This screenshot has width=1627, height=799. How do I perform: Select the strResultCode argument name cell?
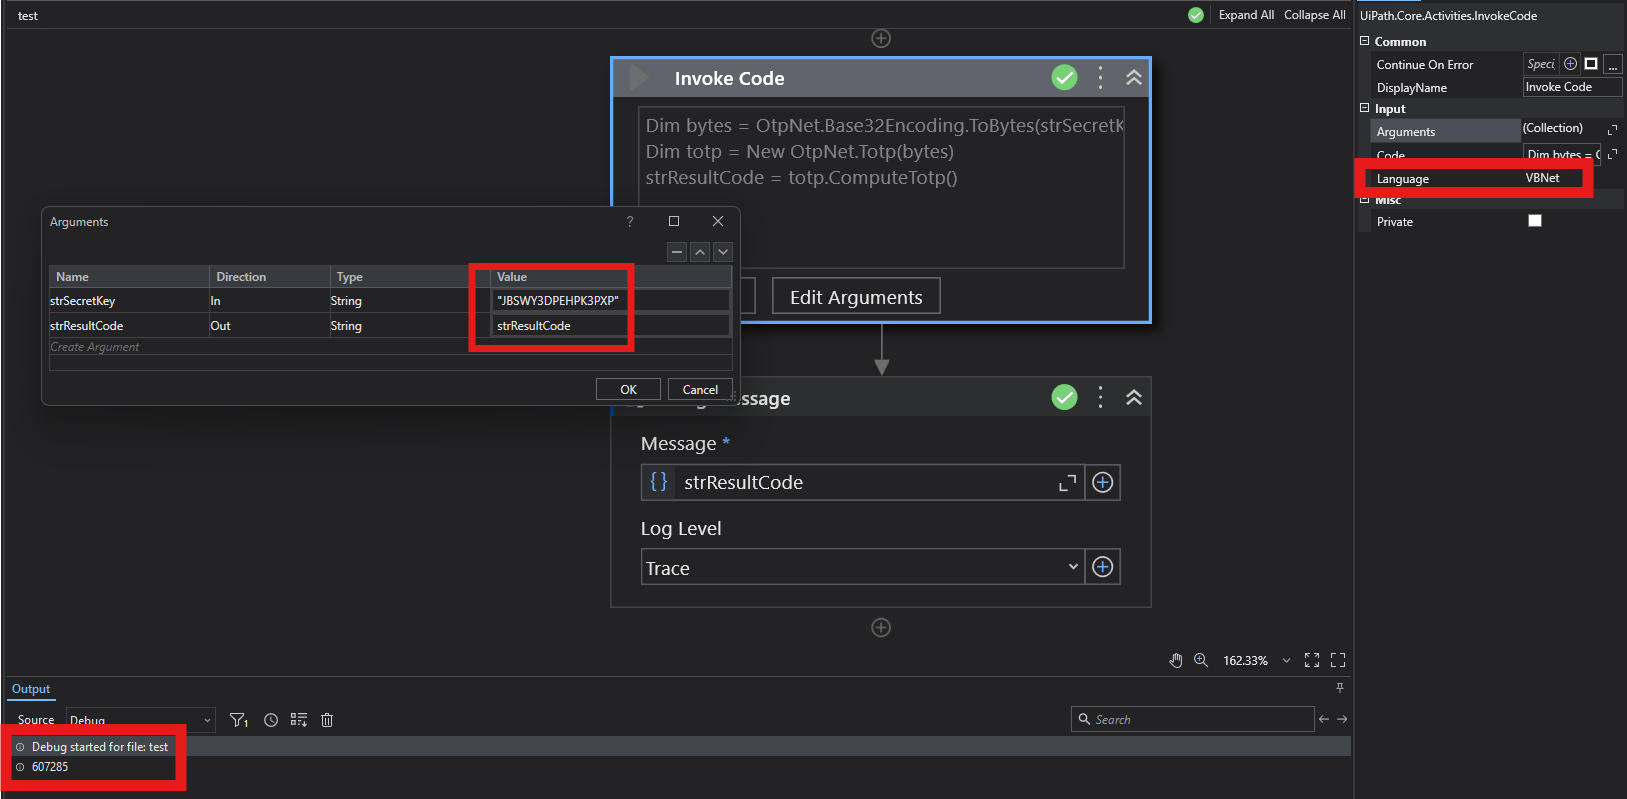pos(128,325)
